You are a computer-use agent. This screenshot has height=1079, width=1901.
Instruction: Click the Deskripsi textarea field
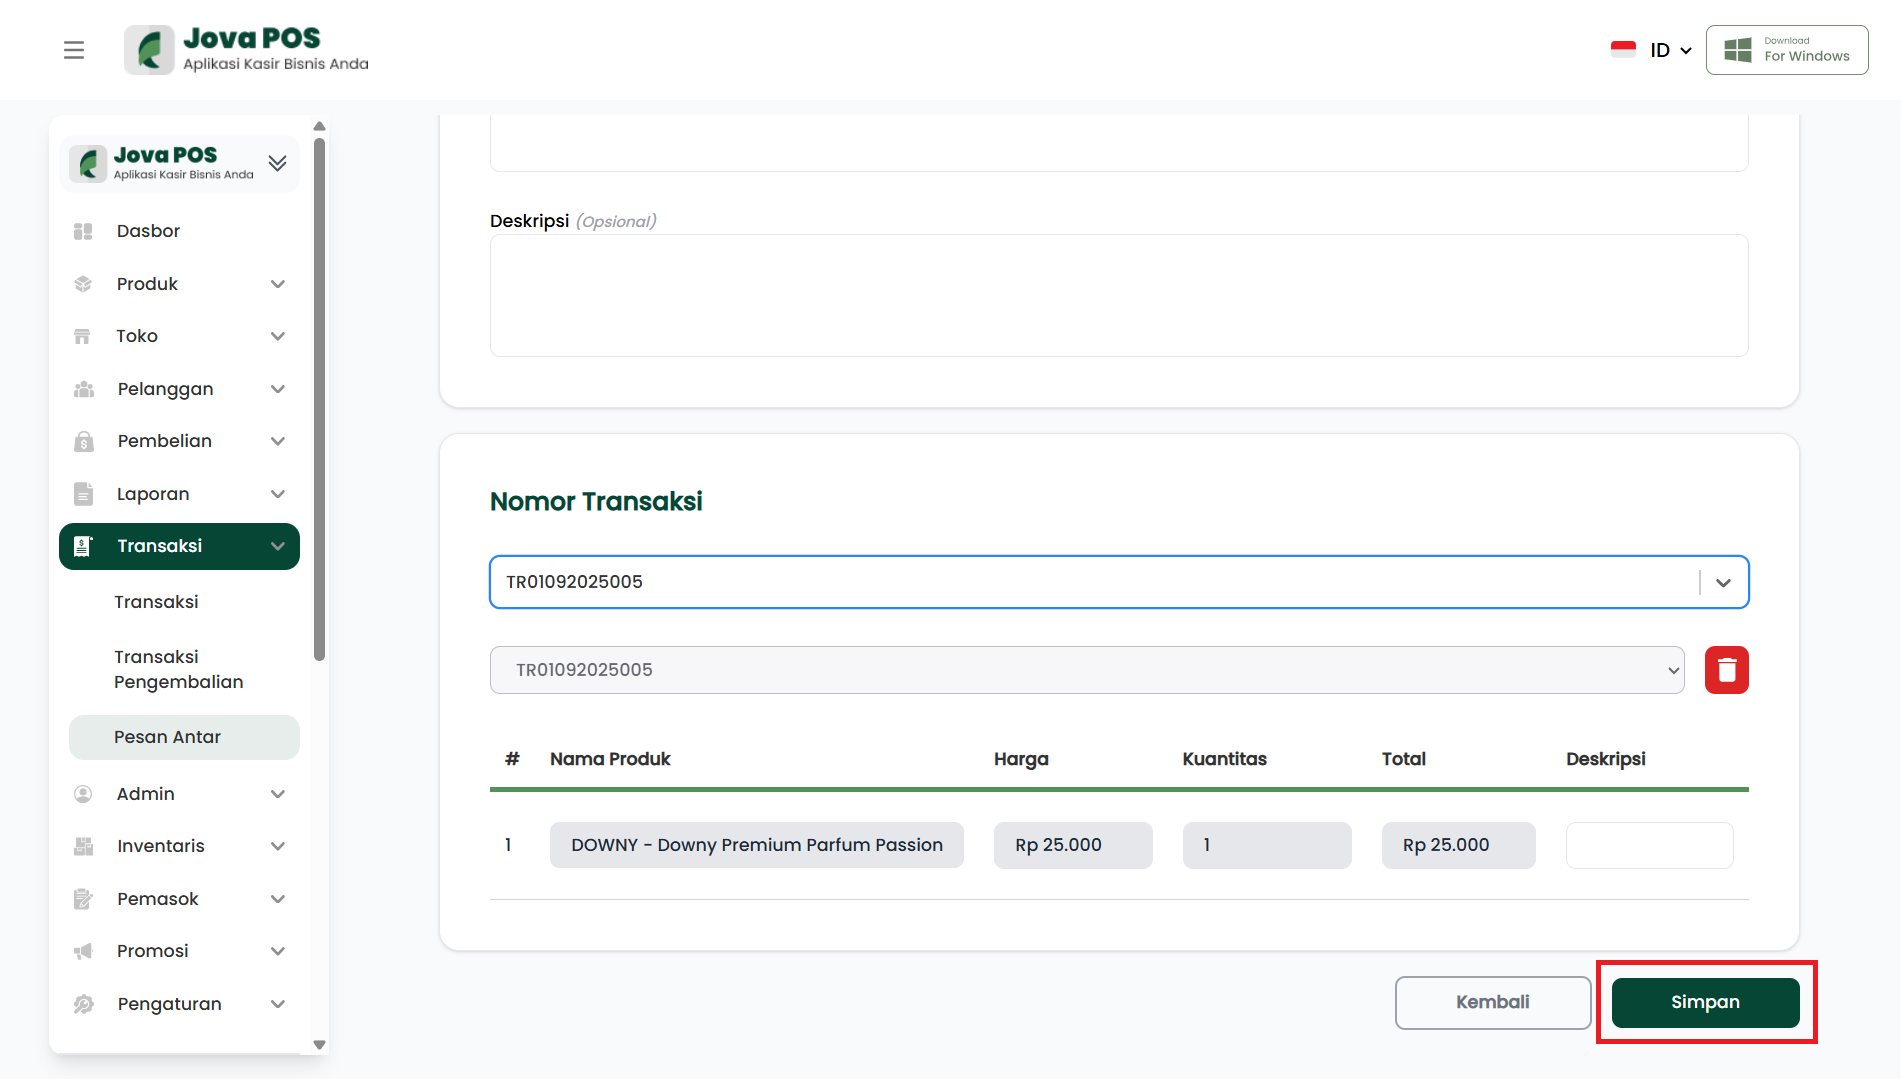tap(1118, 295)
